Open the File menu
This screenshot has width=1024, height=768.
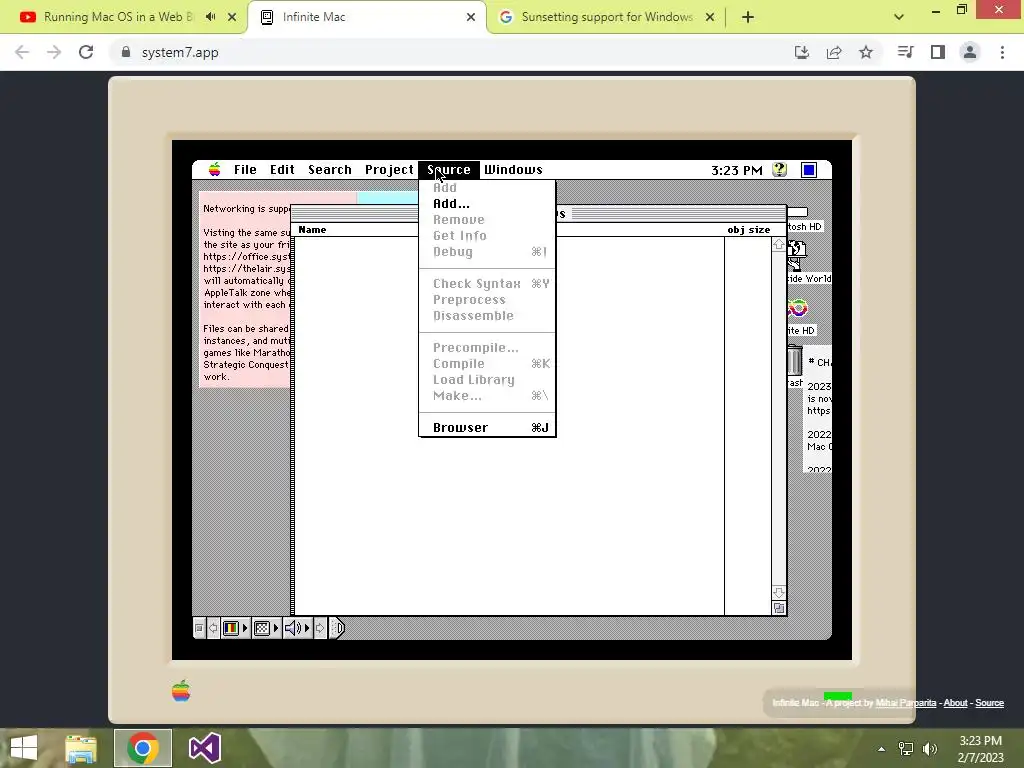pos(245,170)
